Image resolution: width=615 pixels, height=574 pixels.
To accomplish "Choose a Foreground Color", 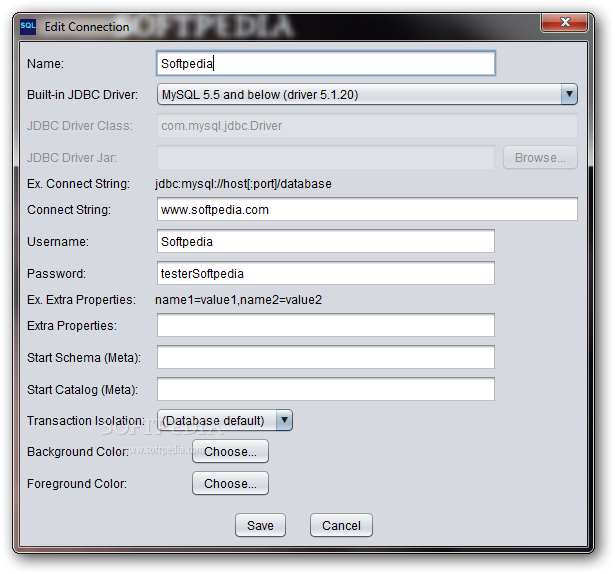I will click(x=230, y=483).
